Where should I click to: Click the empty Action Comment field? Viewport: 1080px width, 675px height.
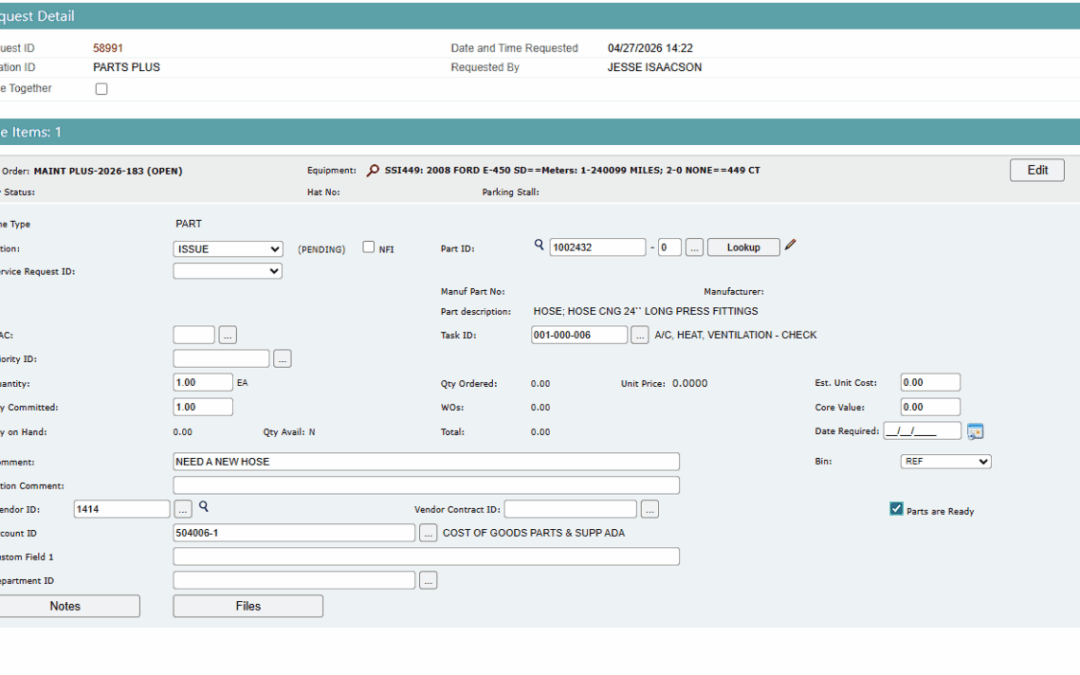pos(426,486)
